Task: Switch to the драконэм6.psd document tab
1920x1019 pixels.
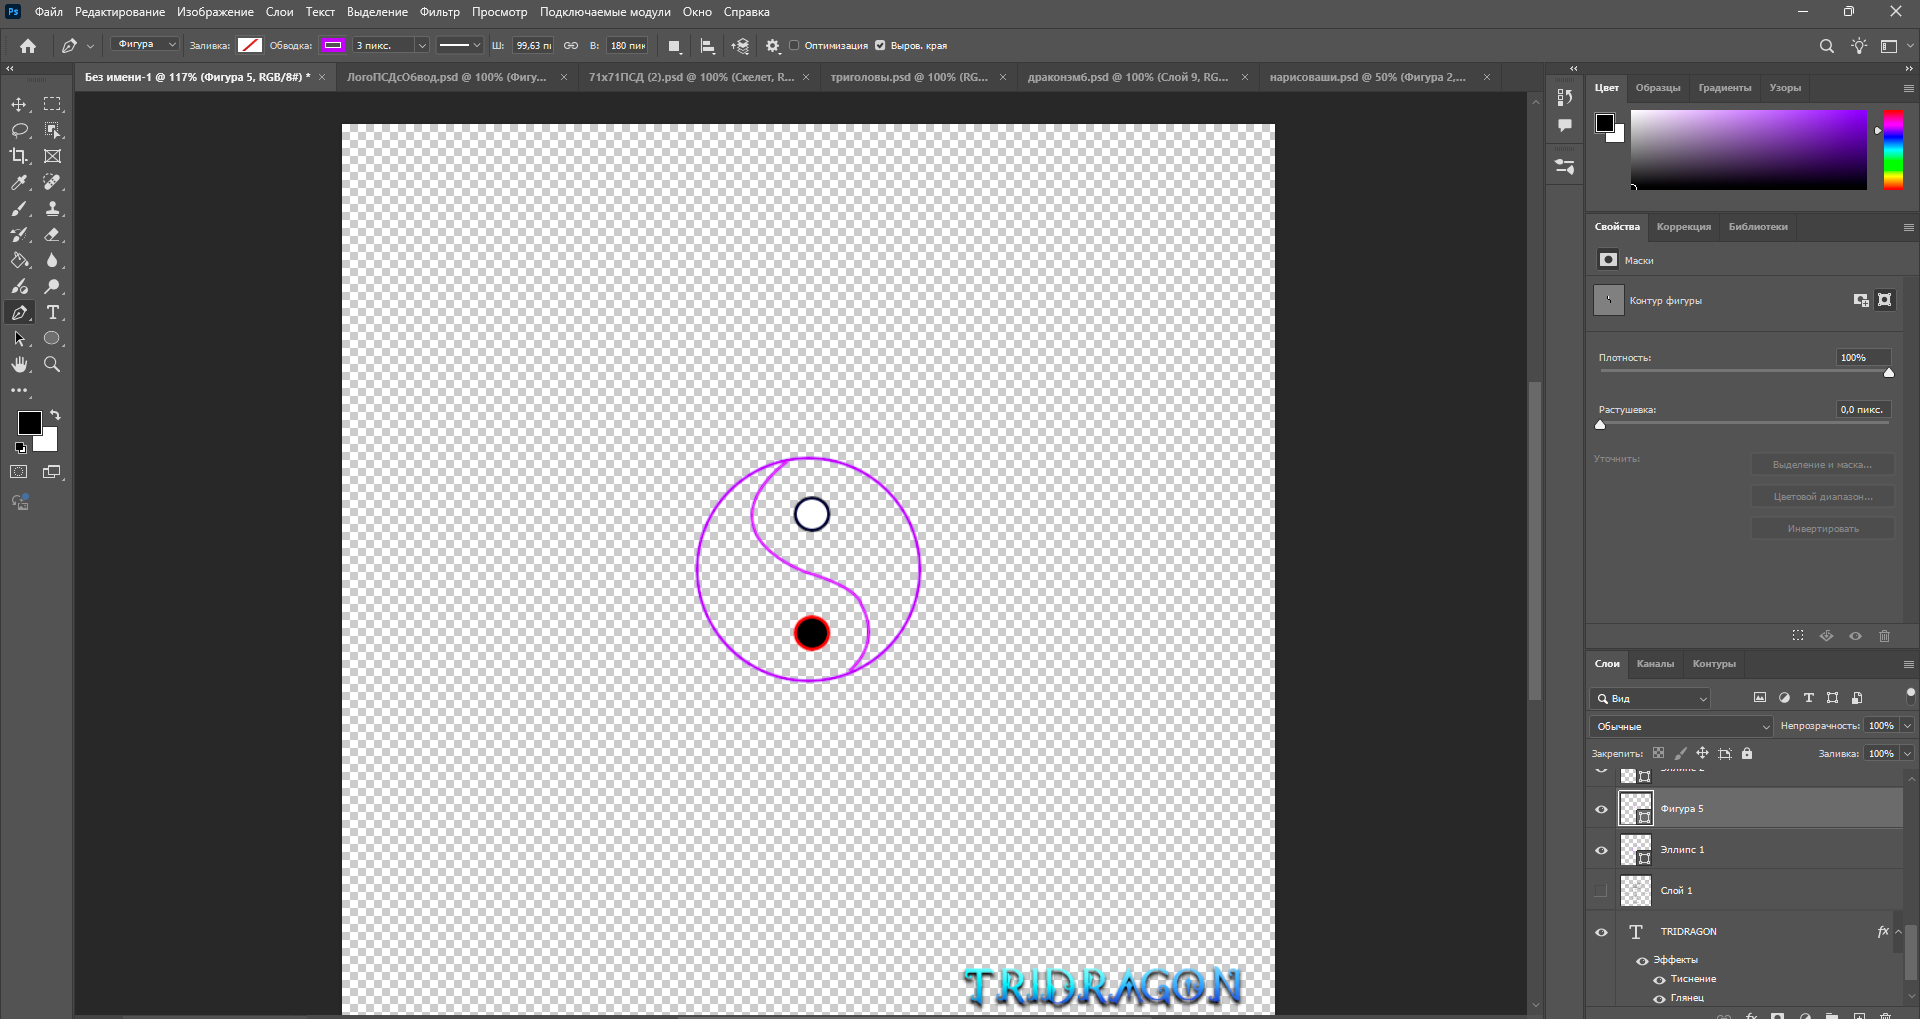Action: click(x=1128, y=77)
